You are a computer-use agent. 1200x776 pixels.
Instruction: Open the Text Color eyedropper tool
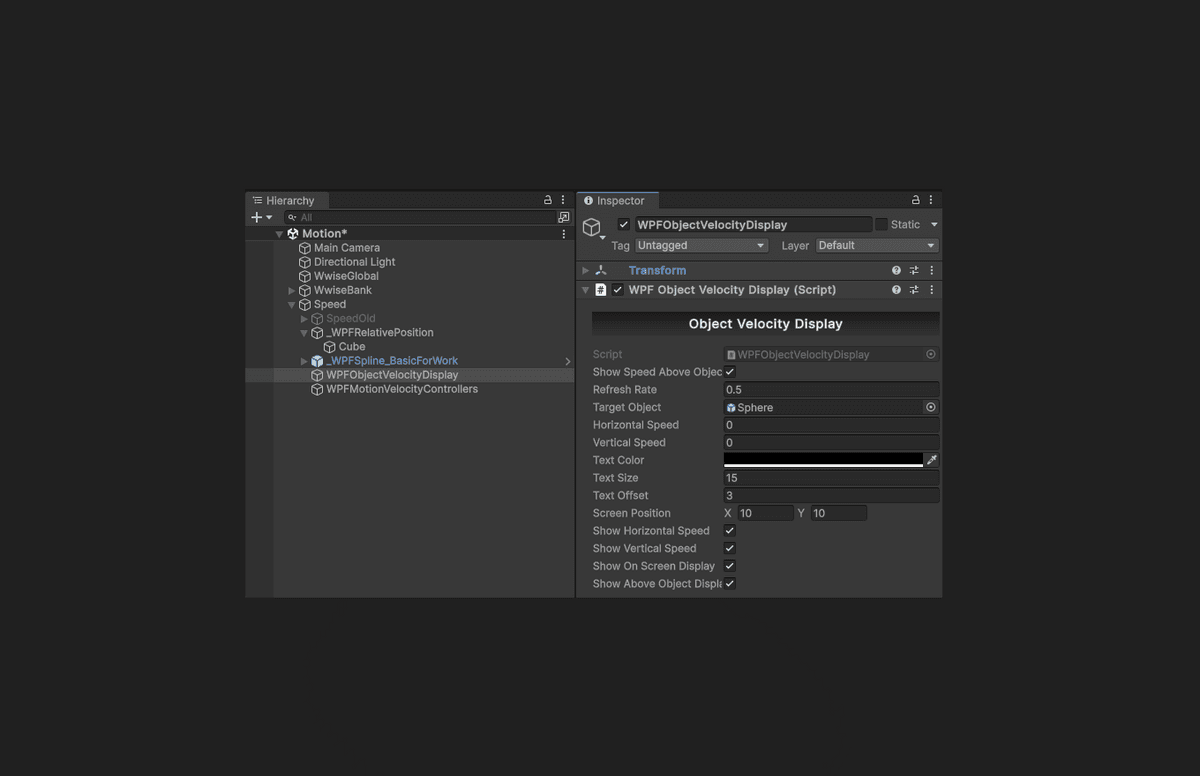coord(932,460)
